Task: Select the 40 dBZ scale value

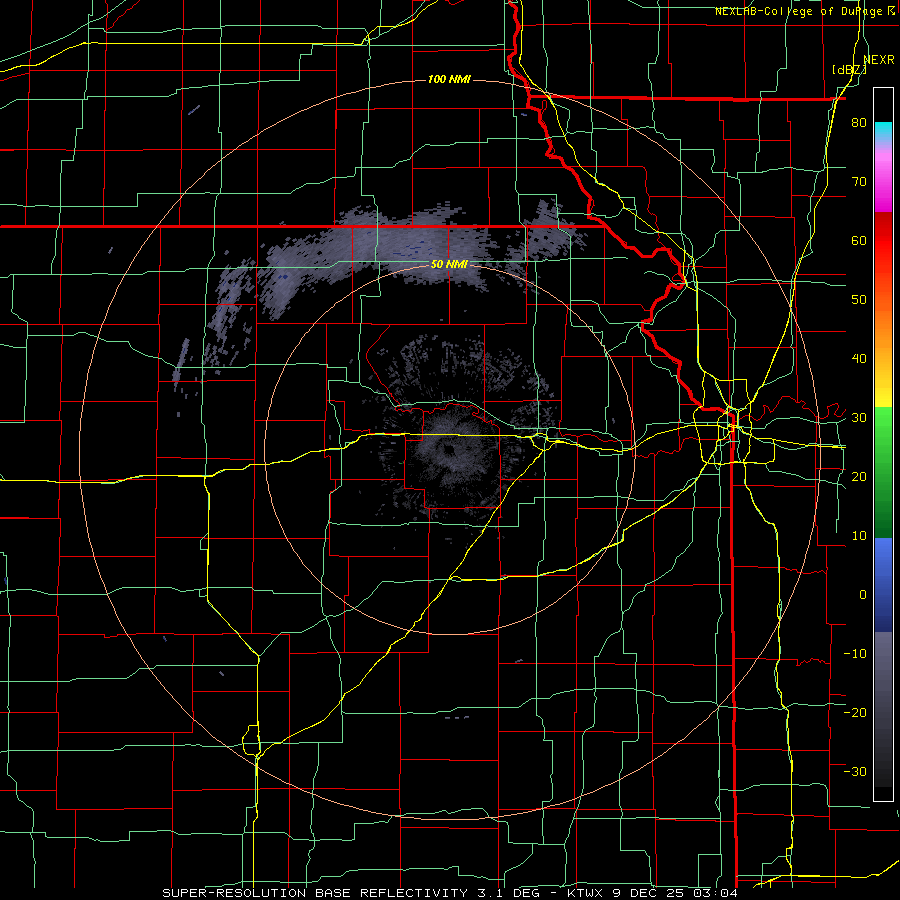Action: [859, 359]
